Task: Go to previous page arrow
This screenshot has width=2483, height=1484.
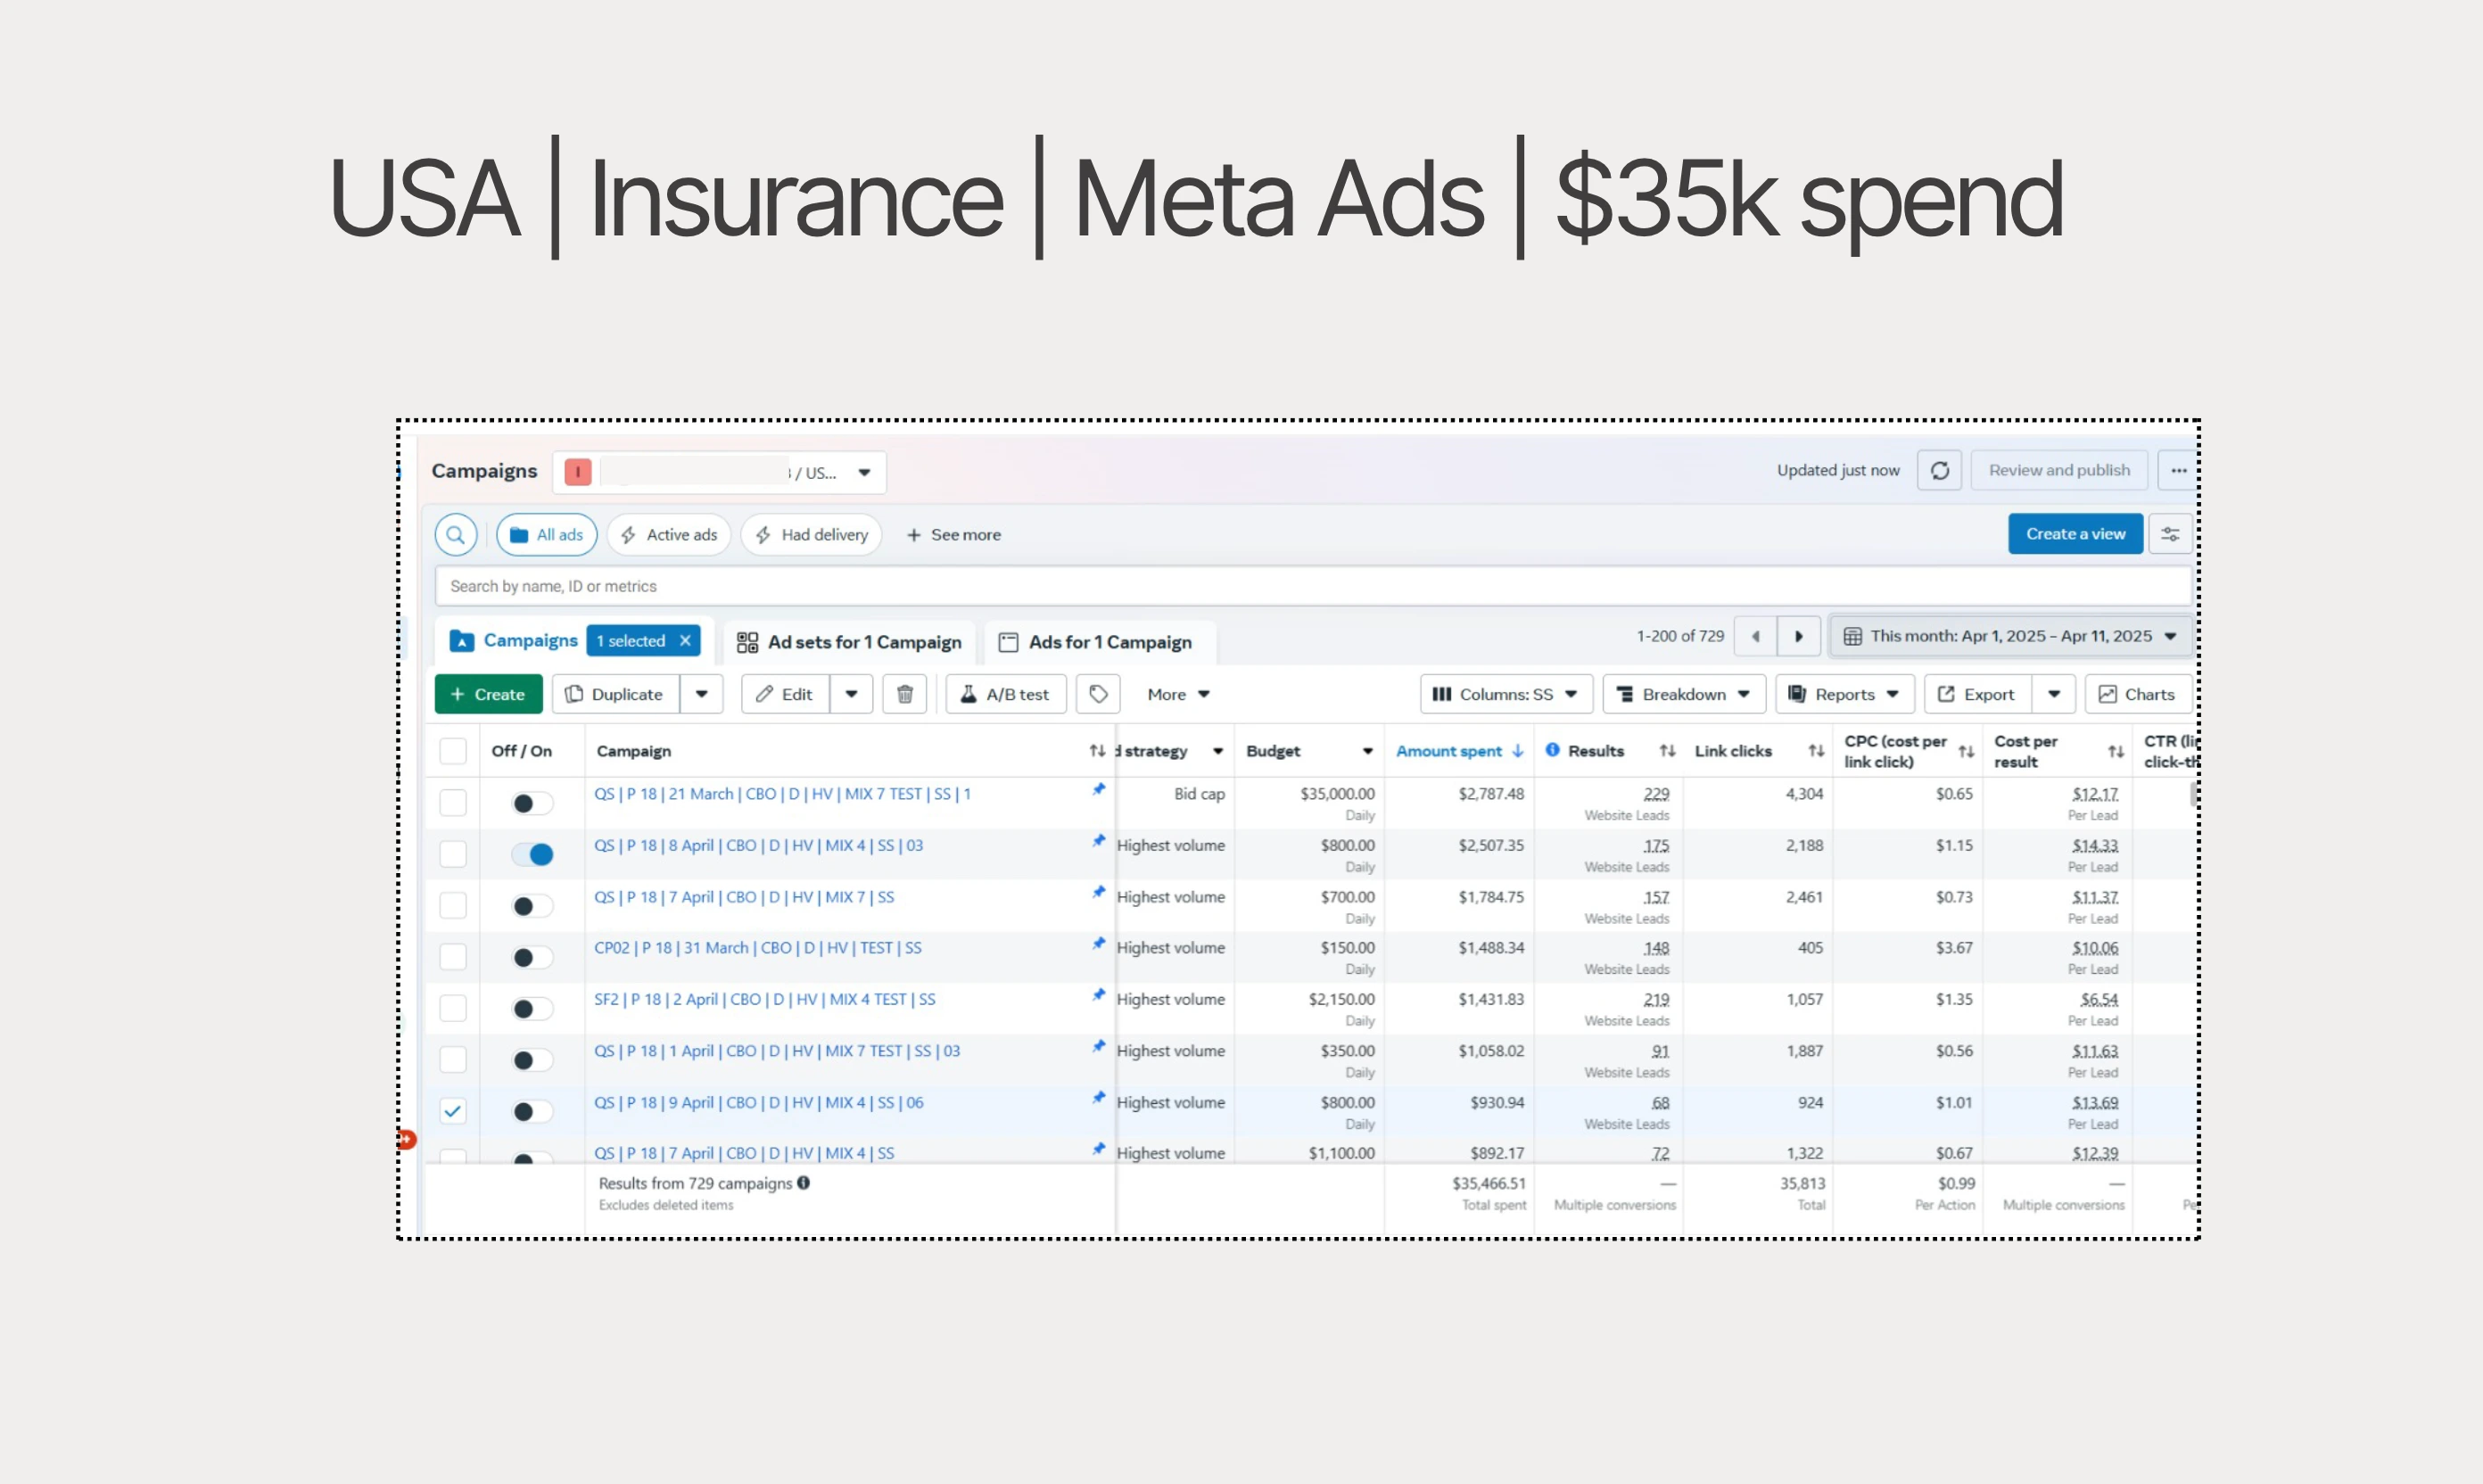Action: click(1755, 637)
